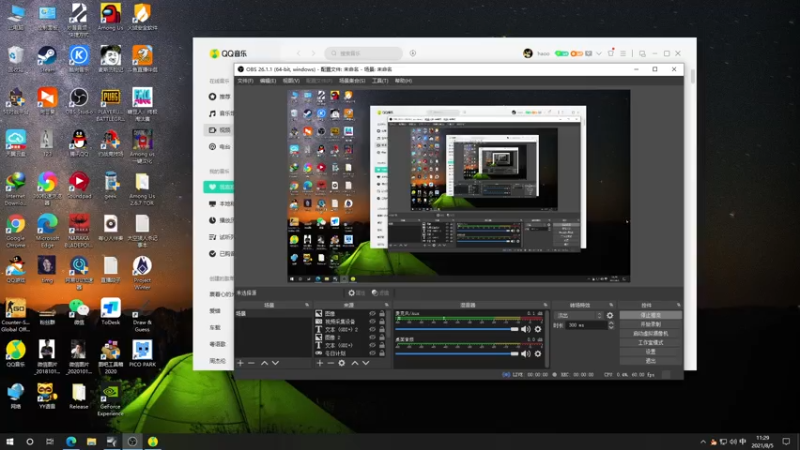Toggle visibility of 图像 2 source

(x=372, y=337)
